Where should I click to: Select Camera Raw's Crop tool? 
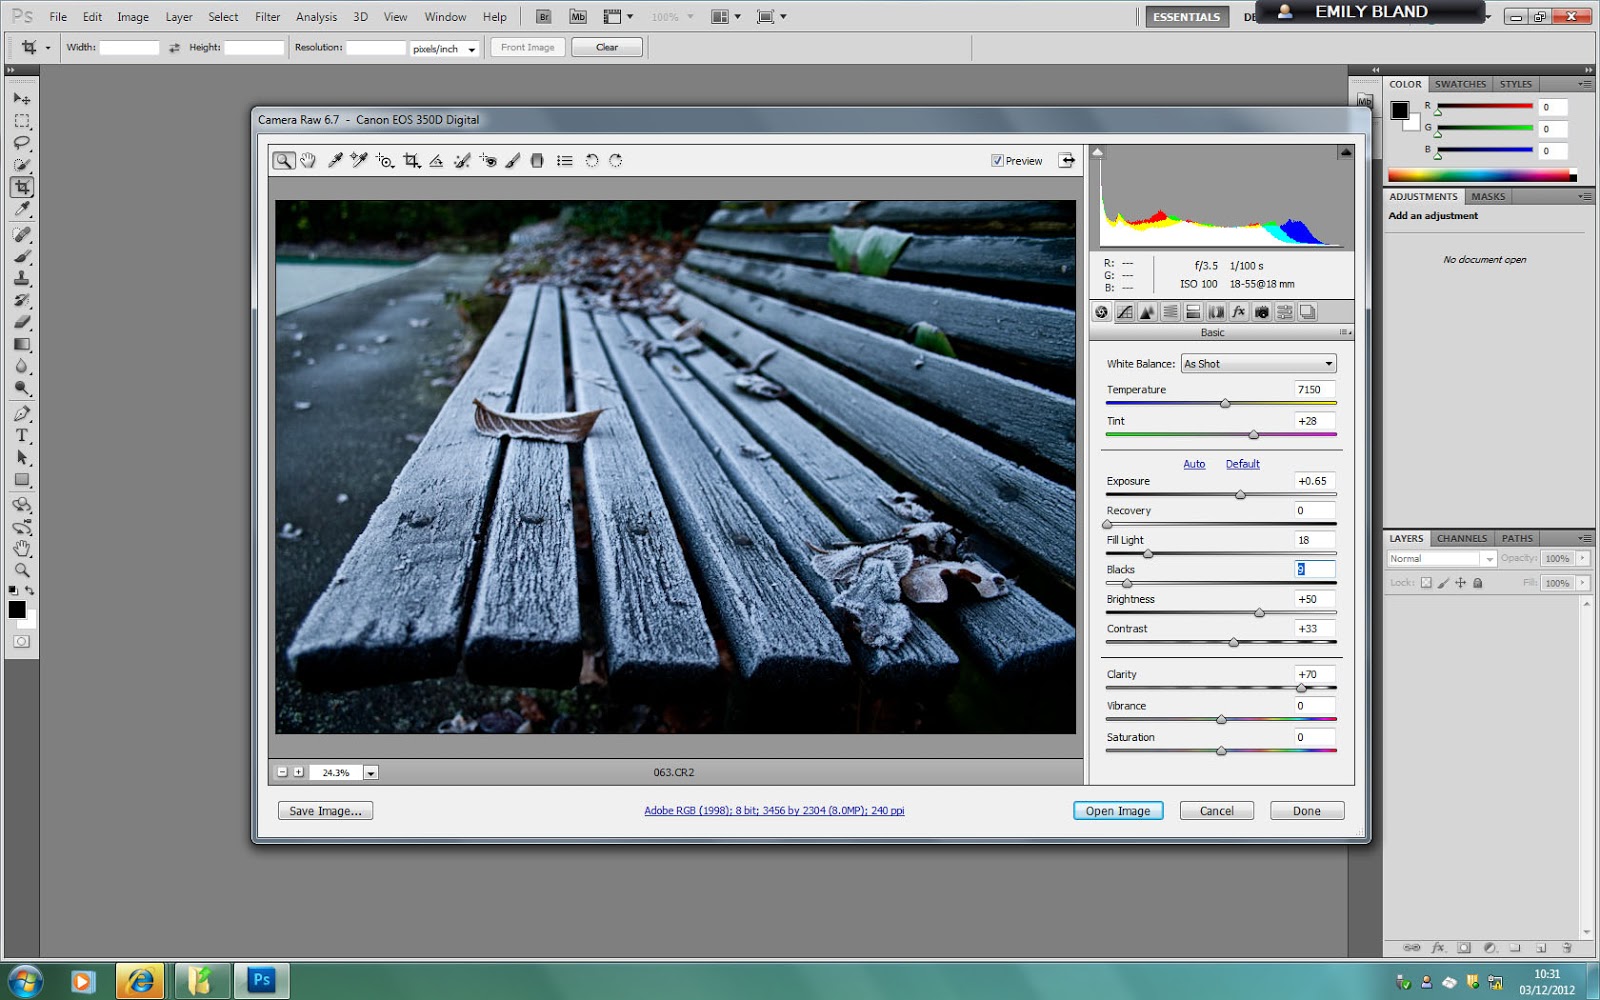click(411, 161)
